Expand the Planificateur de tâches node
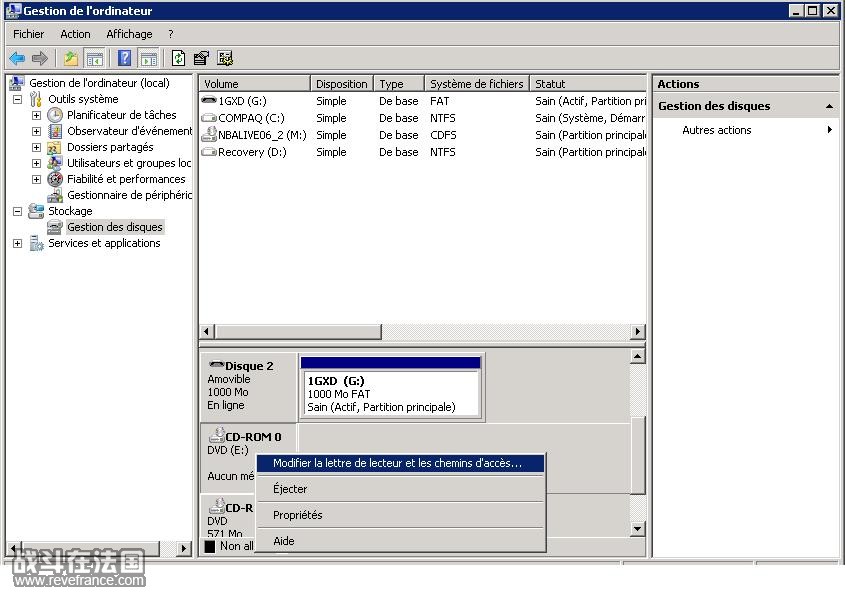Viewport: 845px width, 600px height. [x=36, y=115]
